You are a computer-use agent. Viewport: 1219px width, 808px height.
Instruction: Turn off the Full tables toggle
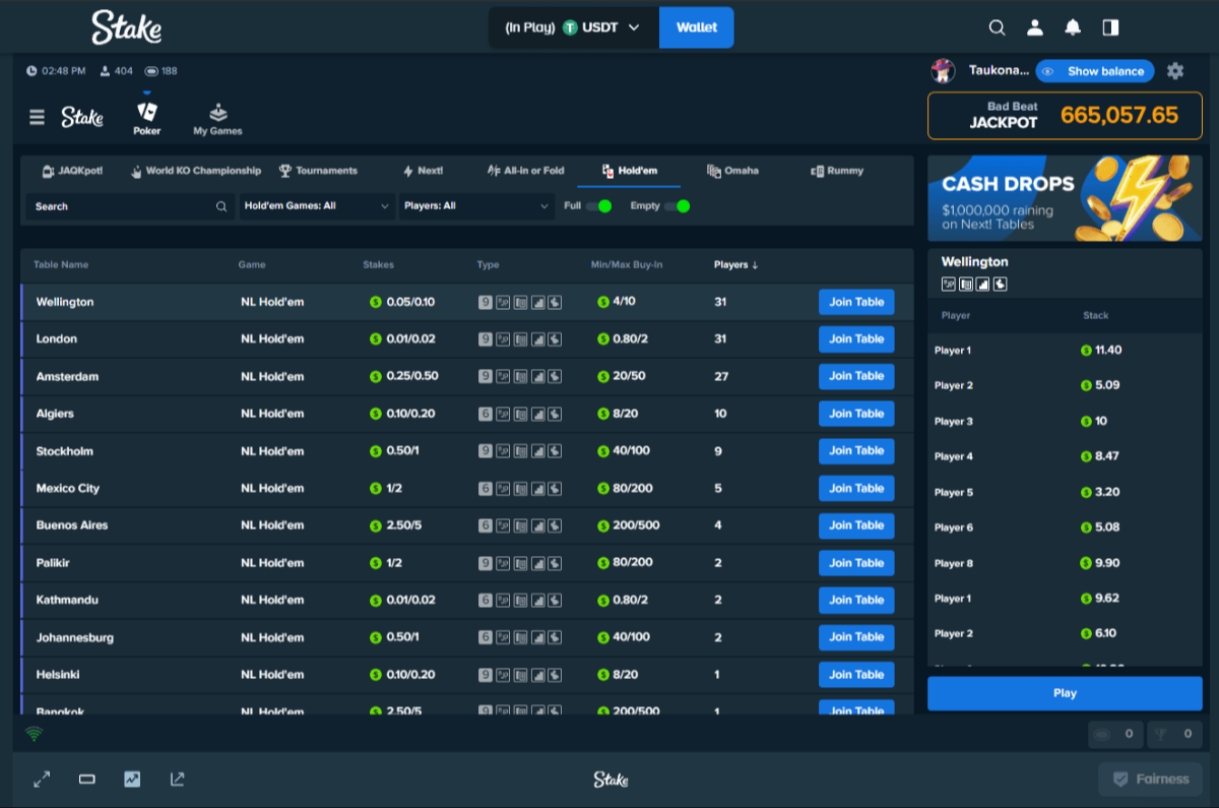(x=599, y=206)
